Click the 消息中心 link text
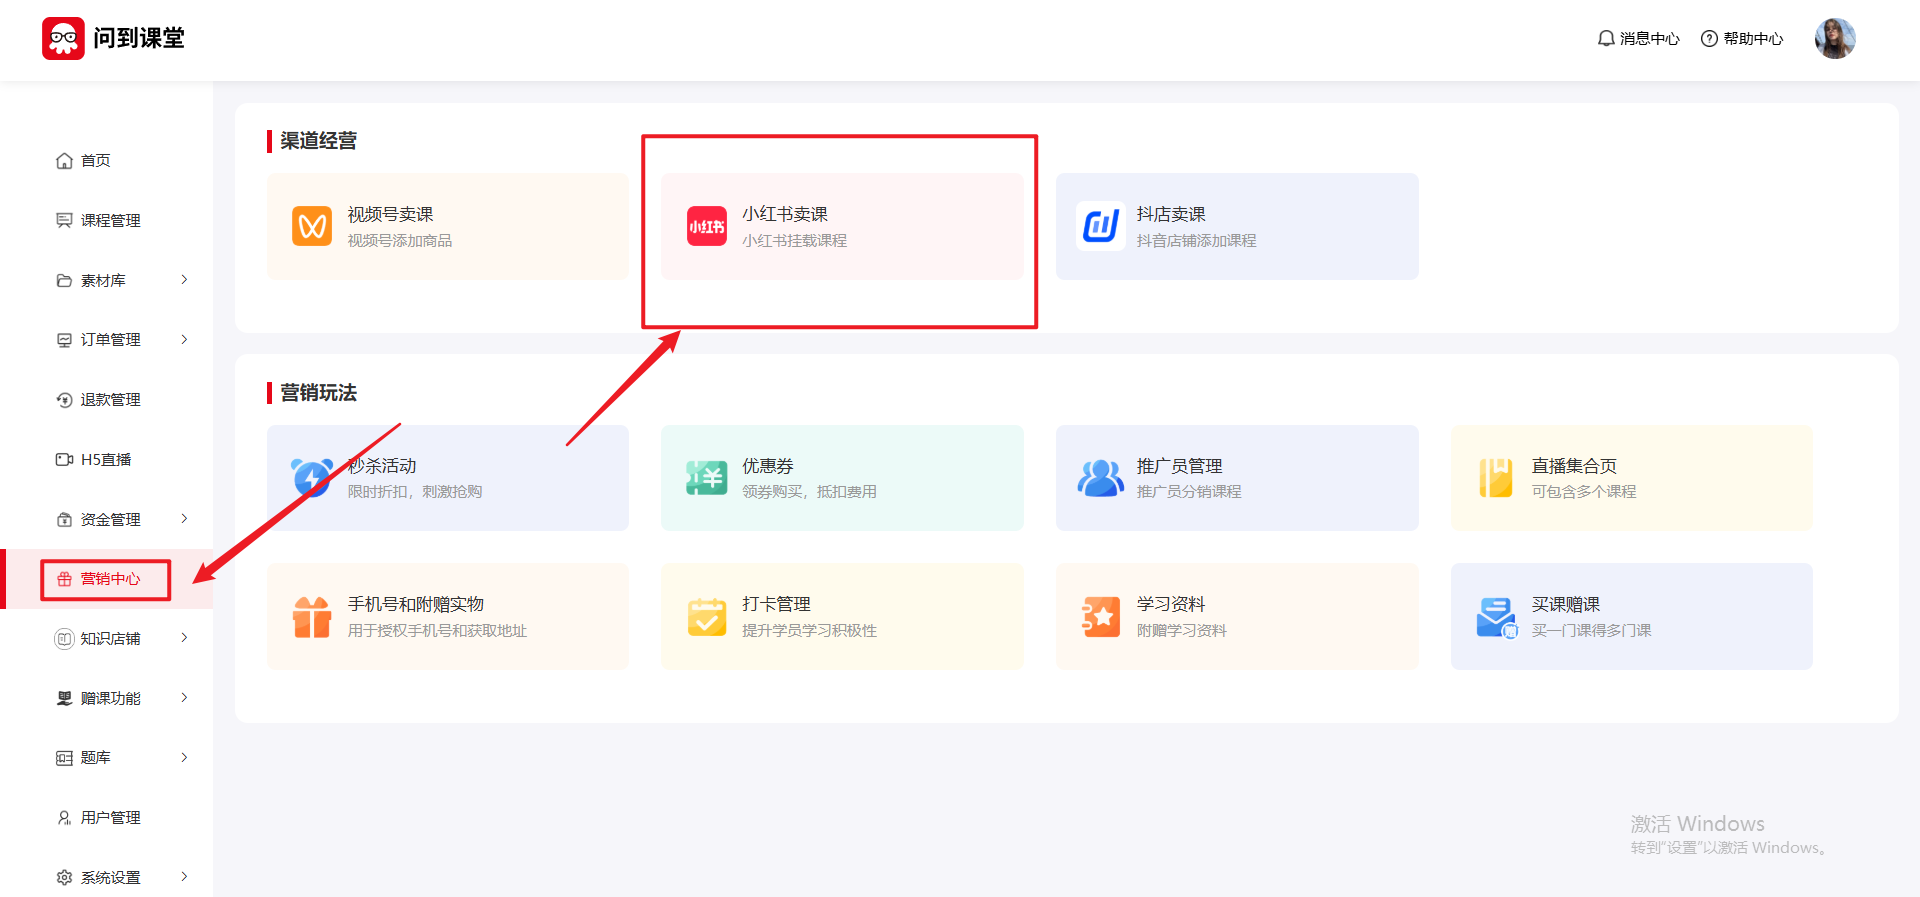 [1650, 38]
